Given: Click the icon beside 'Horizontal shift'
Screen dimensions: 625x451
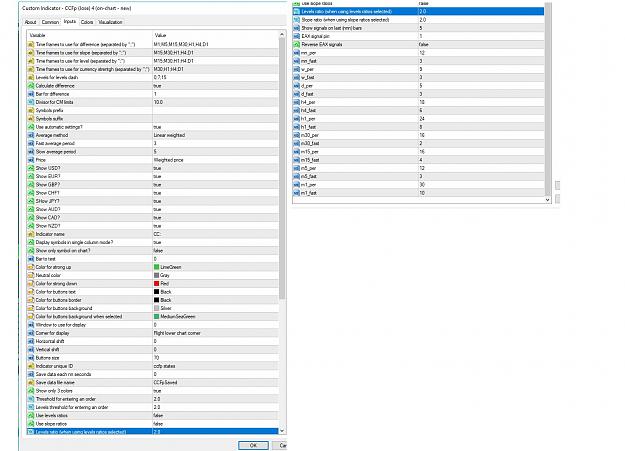Looking at the screenshot, I should [31, 341].
